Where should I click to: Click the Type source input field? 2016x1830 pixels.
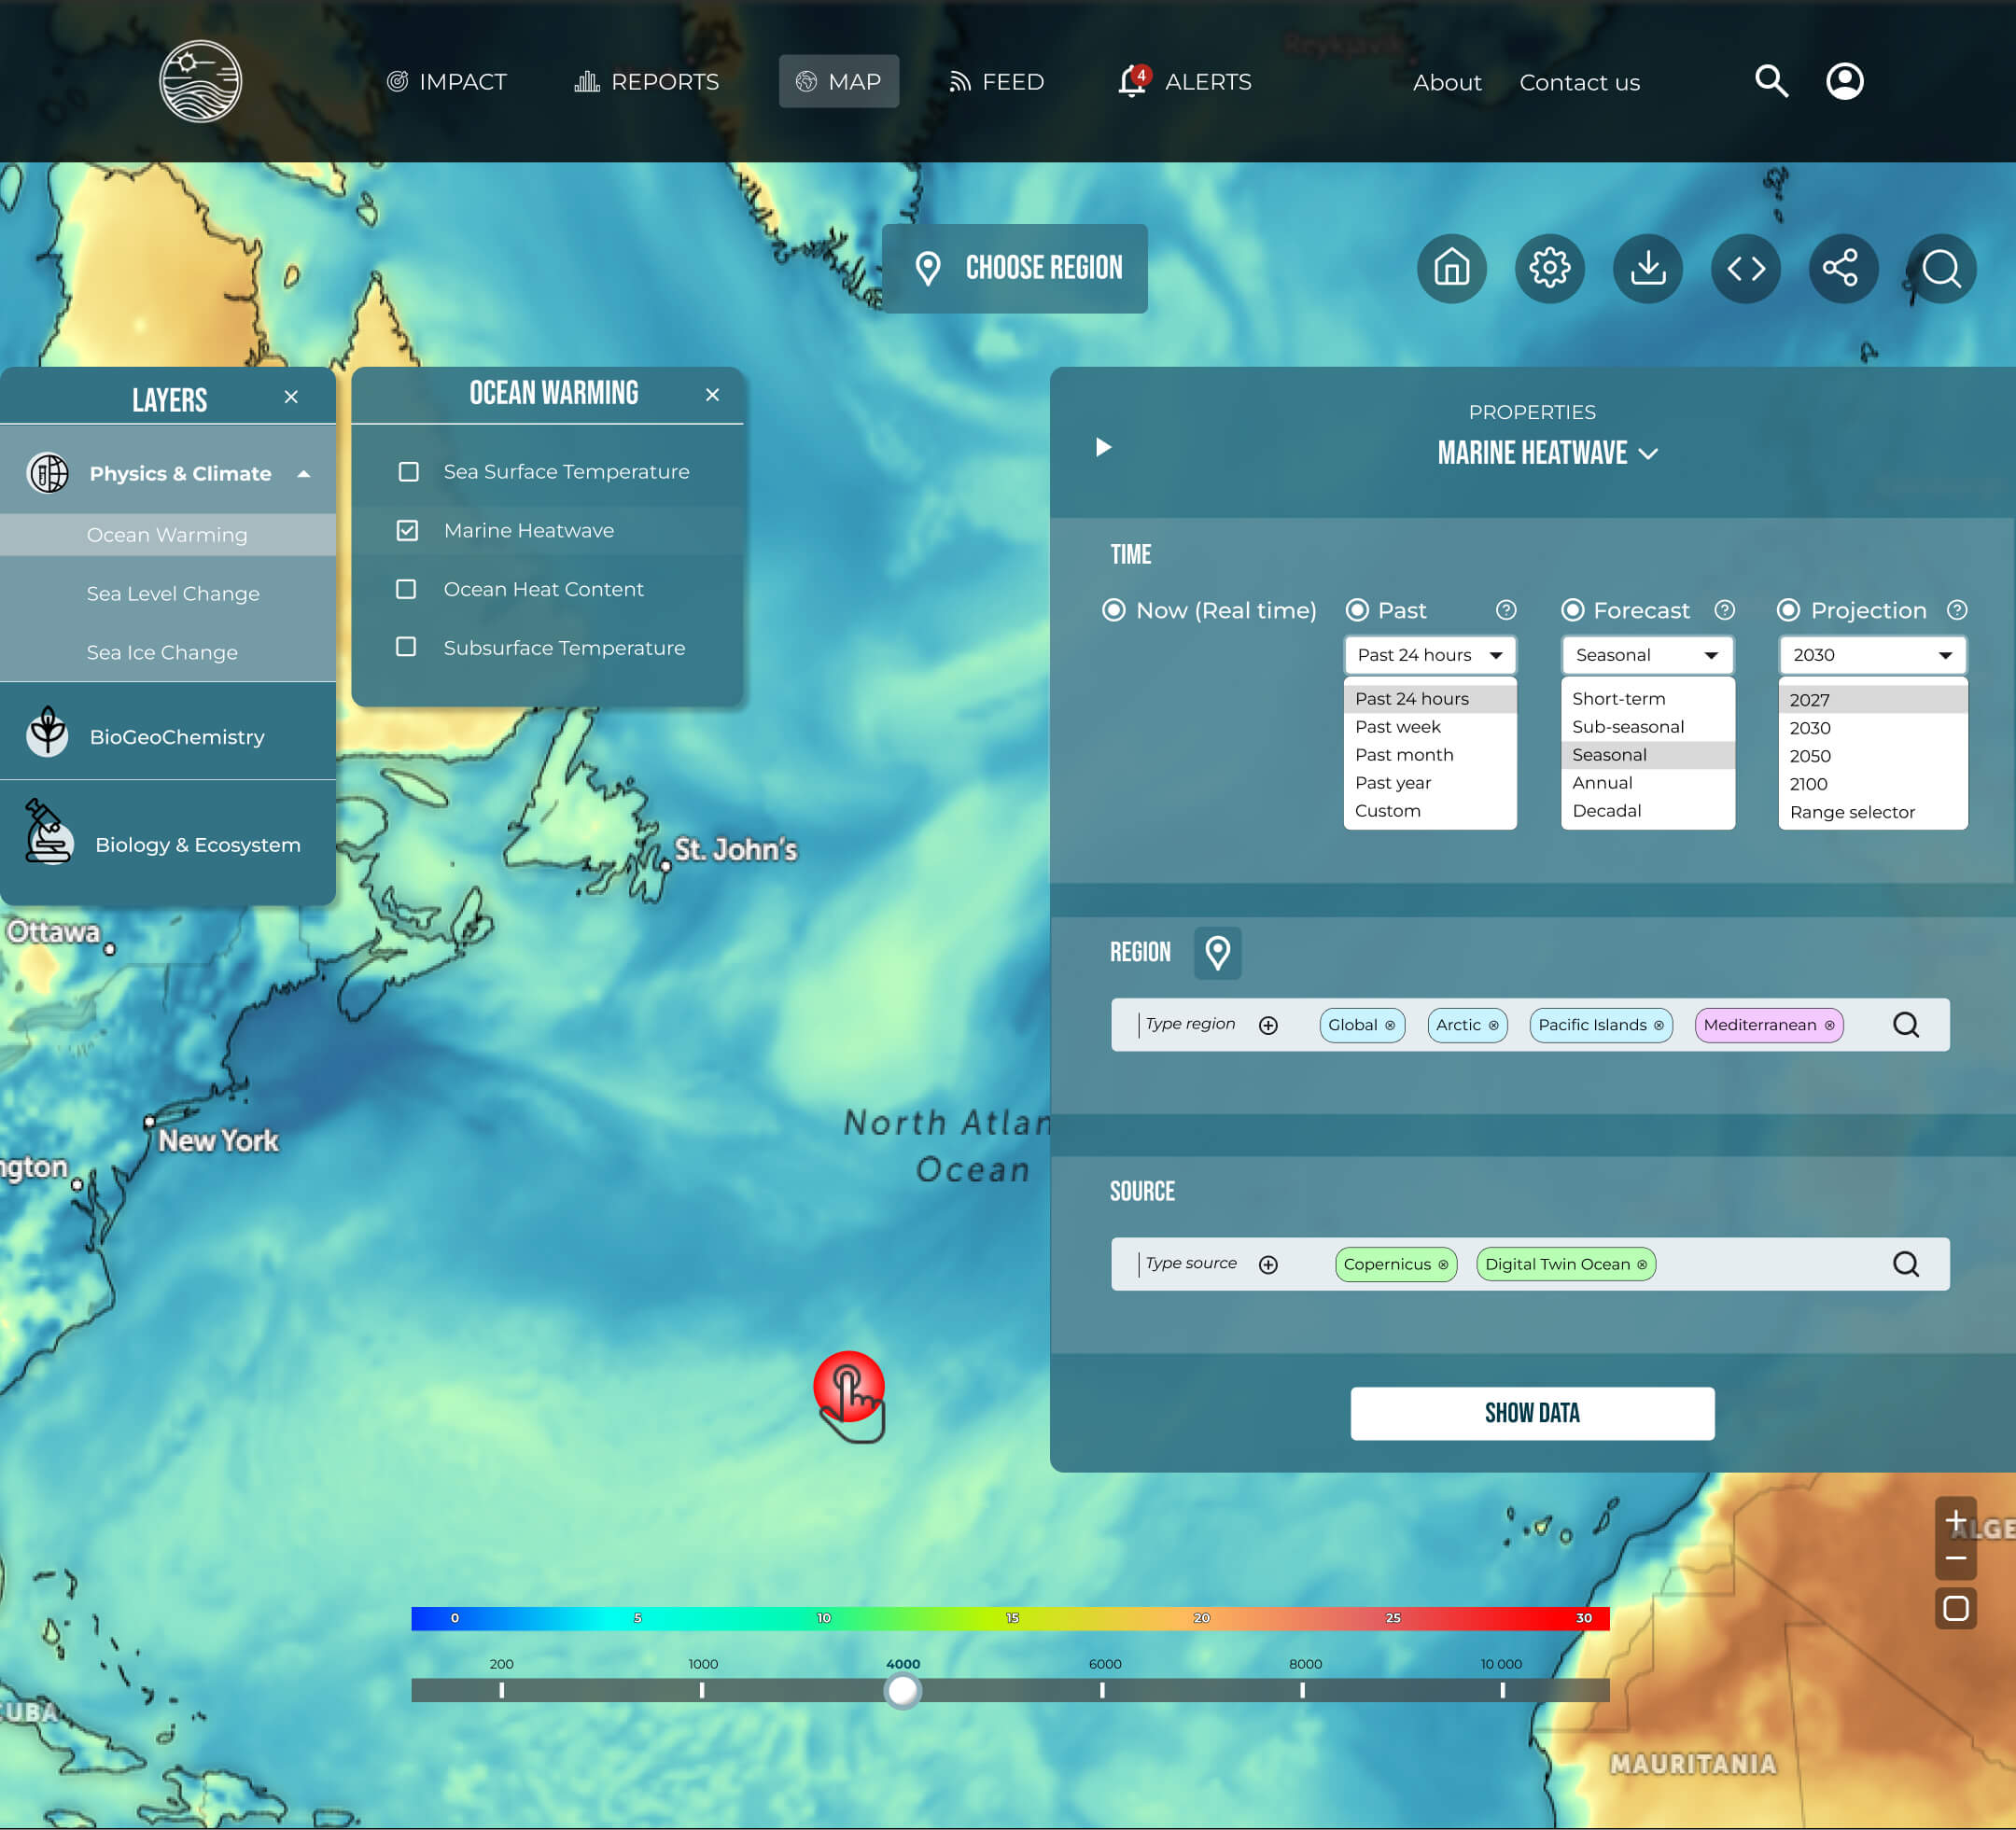[1190, 1263]
